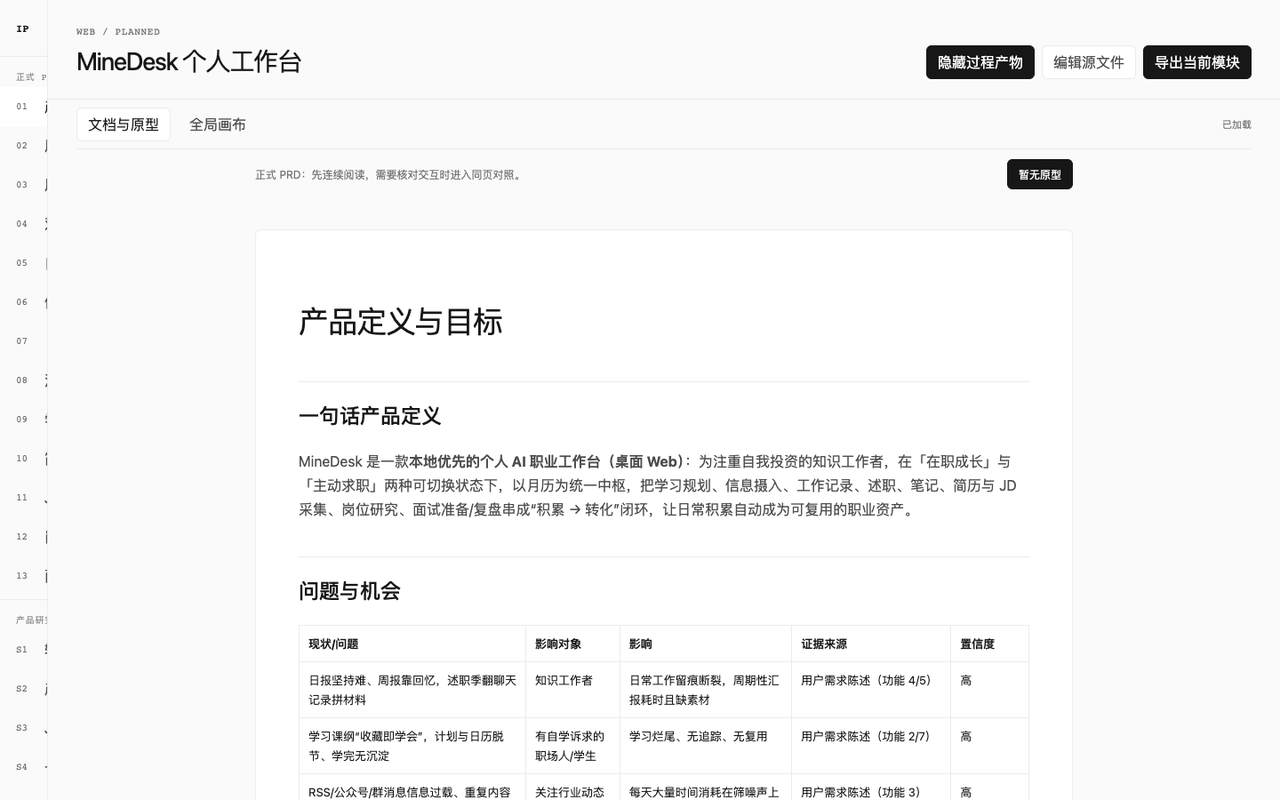This screenshot has width=1280, height=800.
Task: Switch to the 全局画布 tab
Action: point(217,124)
